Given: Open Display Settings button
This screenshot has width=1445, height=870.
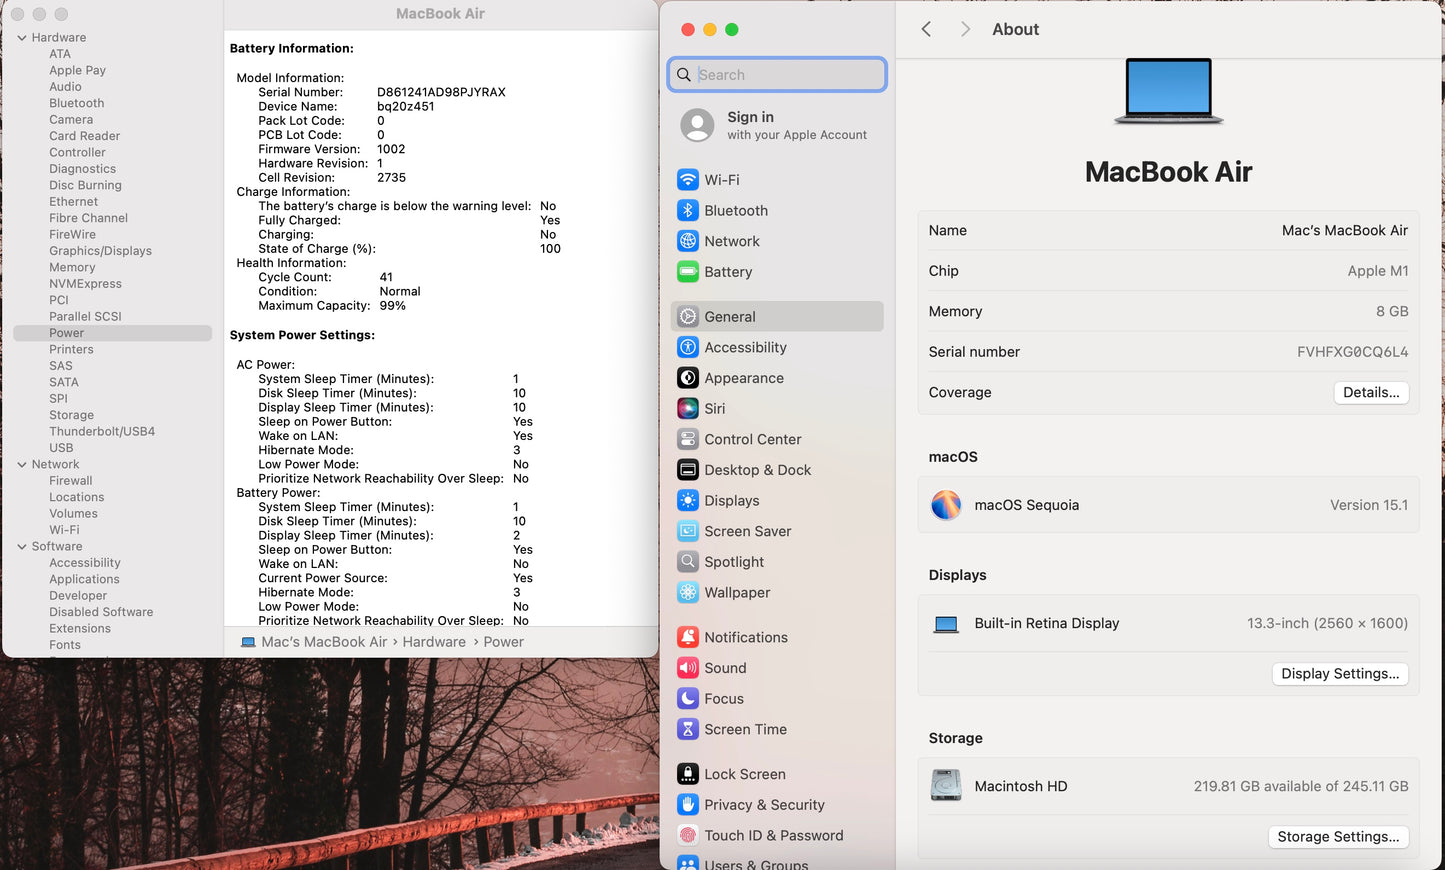Looking at the screenshot, I should [1339, 674].
